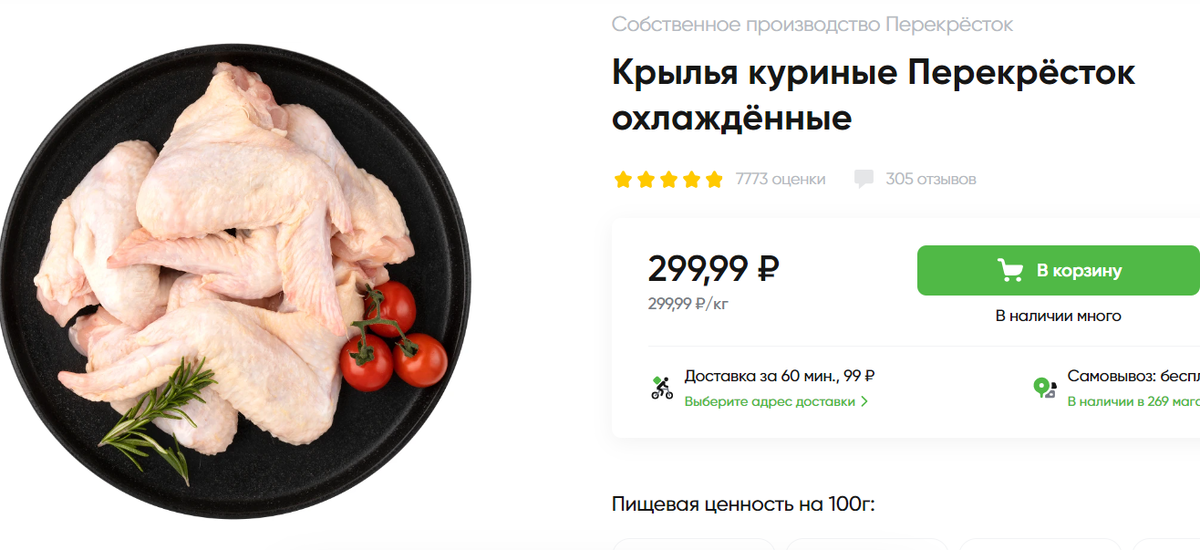Click the Пищевая ценность на 100г heading
1200x550 pixels.
click(x=743, y=503)
